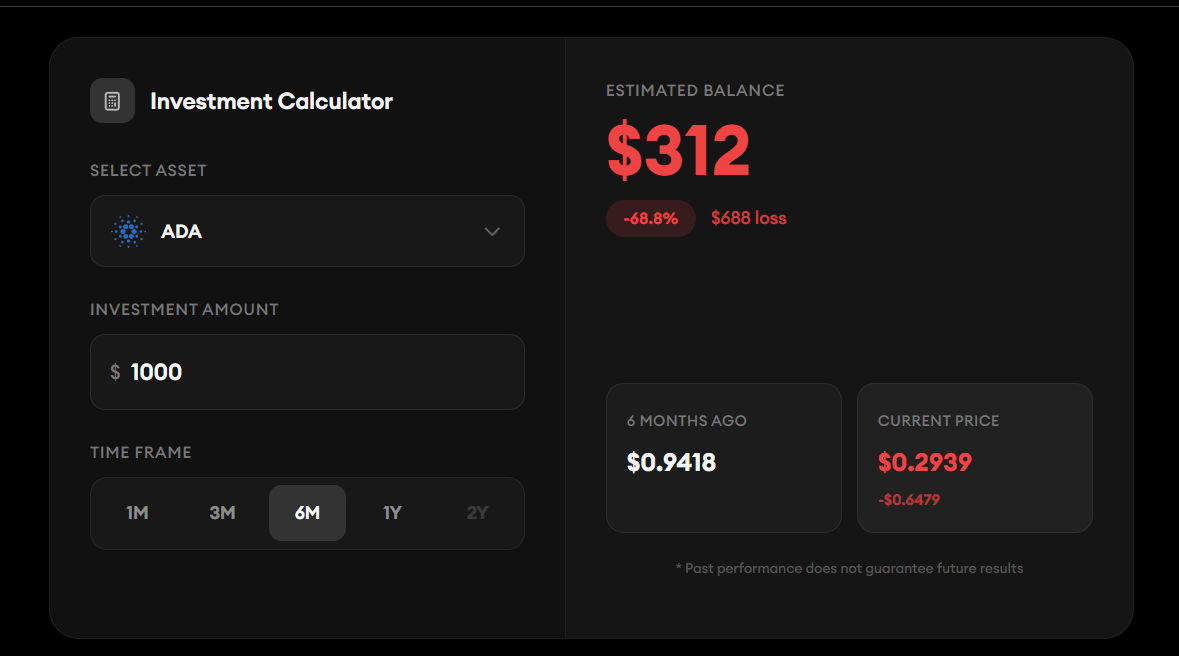Click the Estimated Balance label
Screen dimensions: 1179x656
(695, 91)
